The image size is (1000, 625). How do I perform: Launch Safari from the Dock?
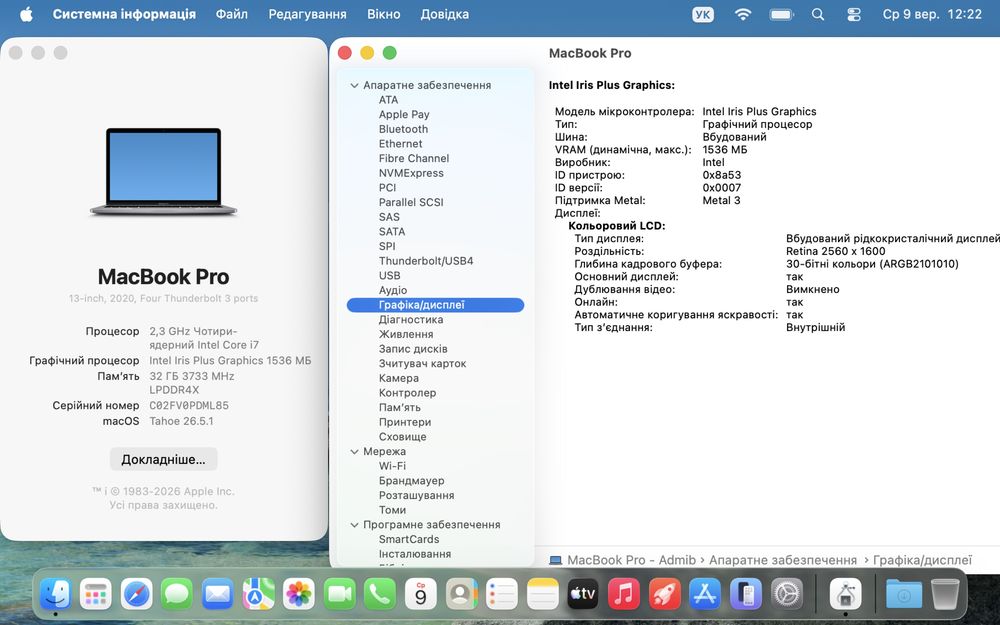pyautogui.click(x=136, y=594)
